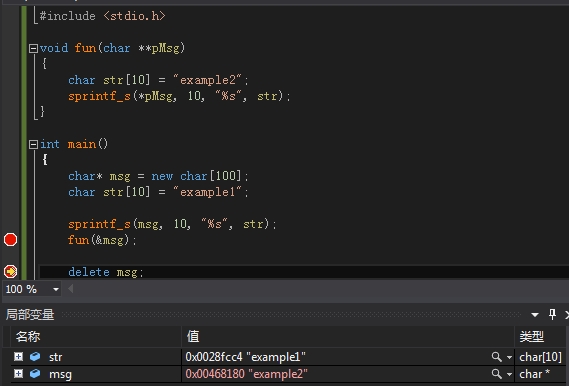Expand the str variable in locals
The image size is (569, 386).
(19, 357)
